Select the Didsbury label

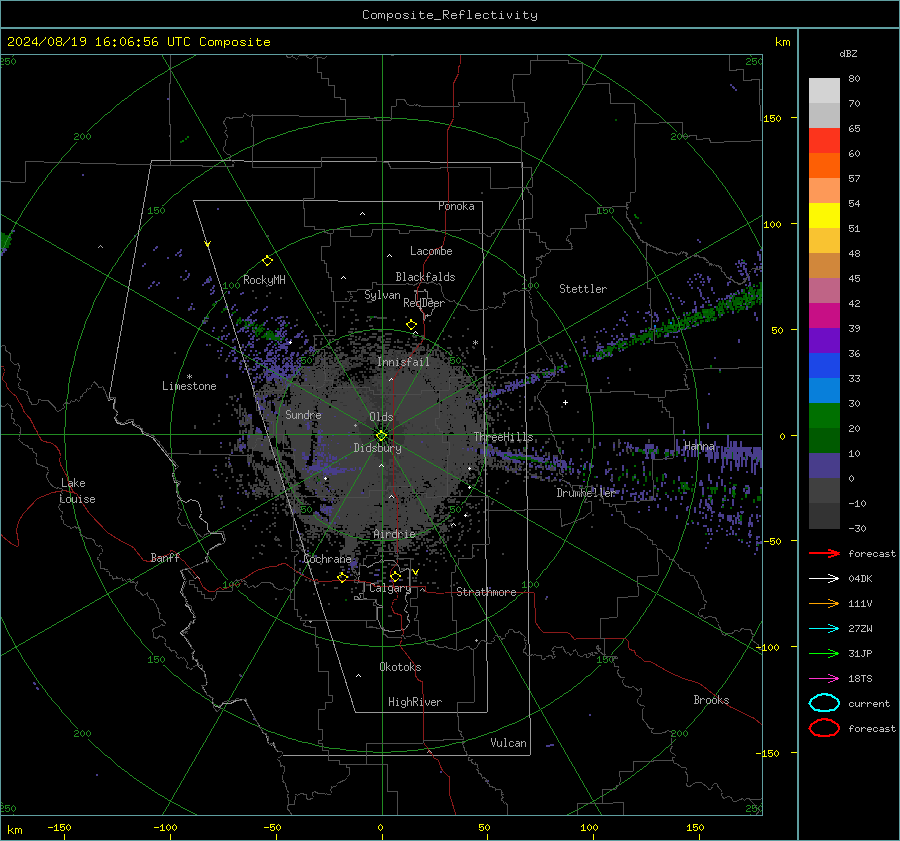[x=377, y=448]
